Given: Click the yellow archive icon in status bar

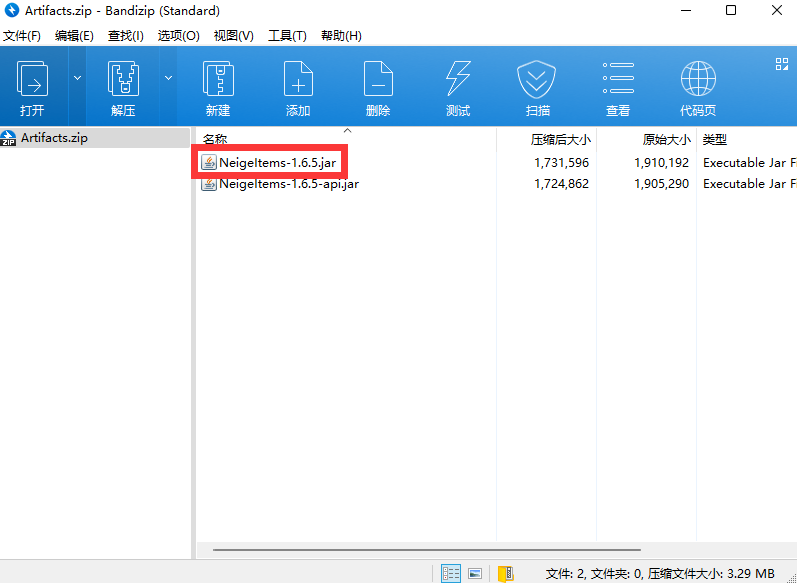Looking at the screenshot, I should pyautogui.click(x=506, y=573).
